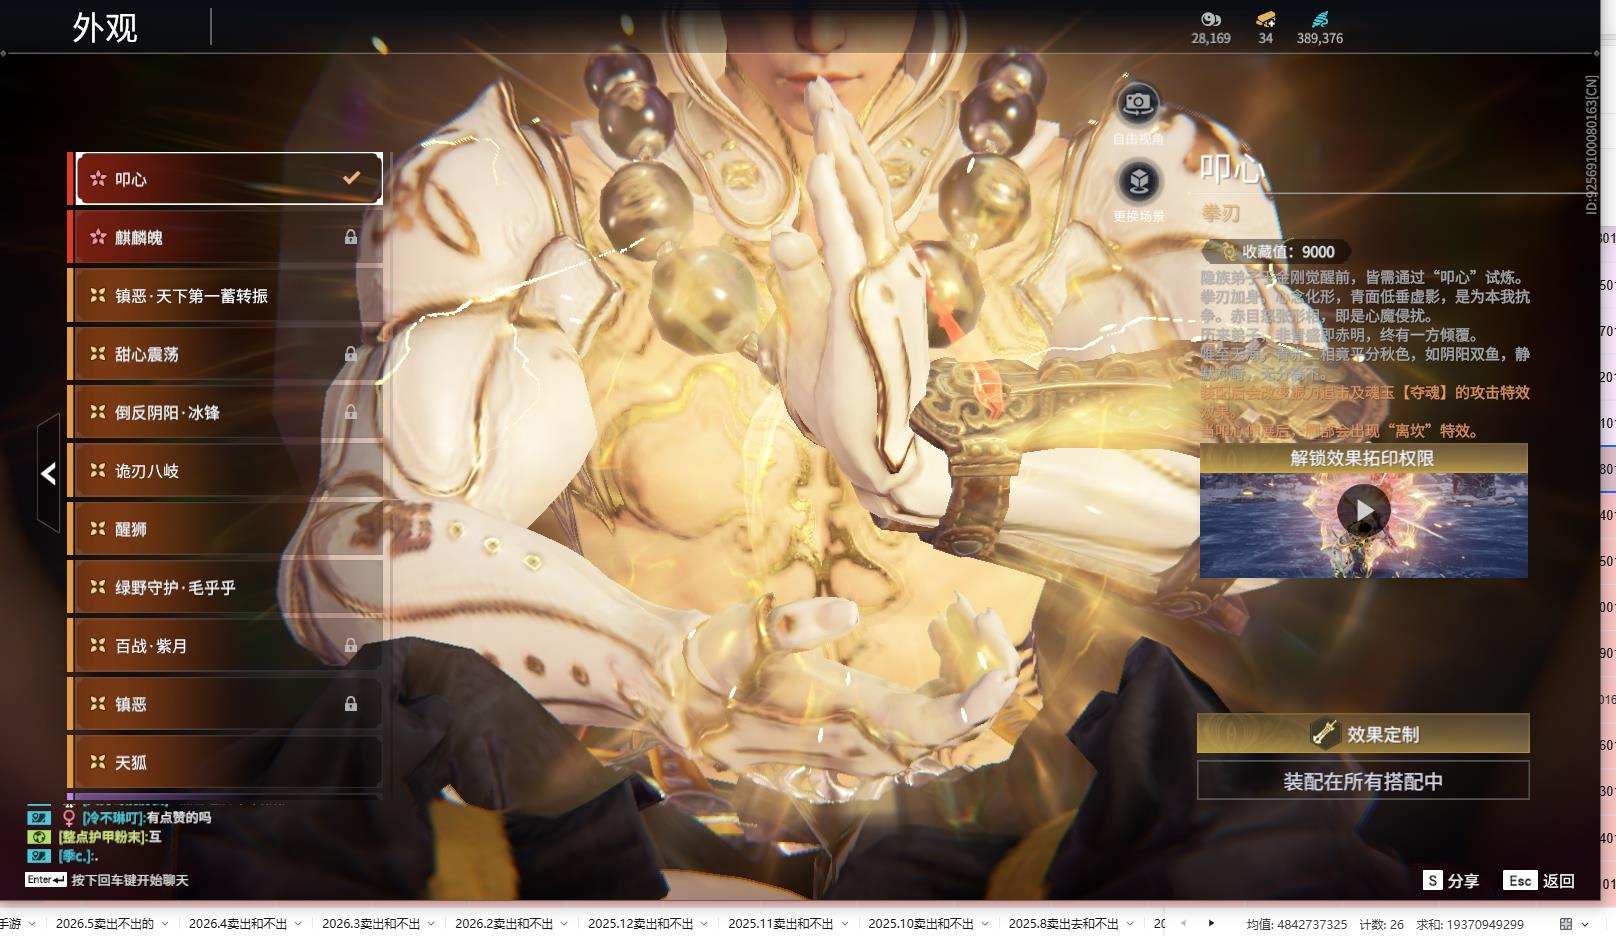Click the spreadsheet status 求和: 19370949299
This screenshot has height=939, width=1616.
1470,924
